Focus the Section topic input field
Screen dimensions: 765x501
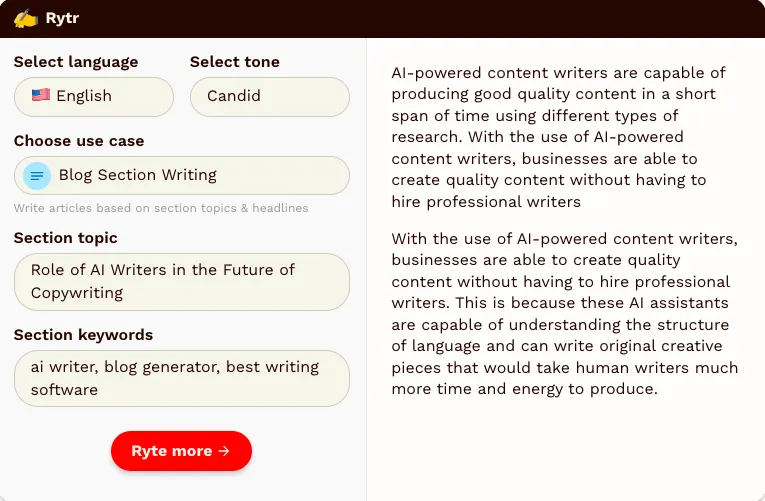pyautogui.click(x=182, y=281)
